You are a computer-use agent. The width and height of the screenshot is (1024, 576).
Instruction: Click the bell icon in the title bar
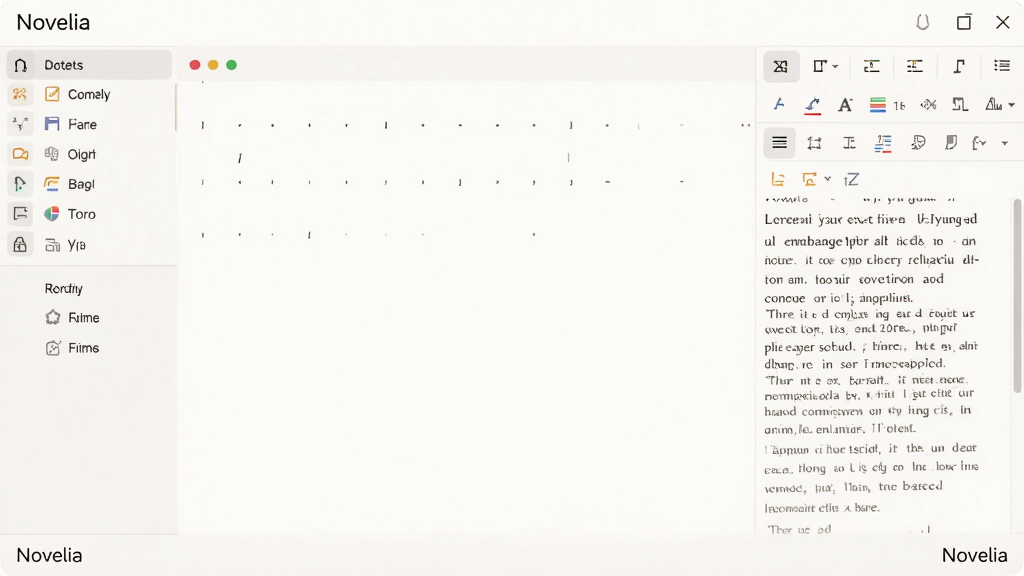point(923,23)
